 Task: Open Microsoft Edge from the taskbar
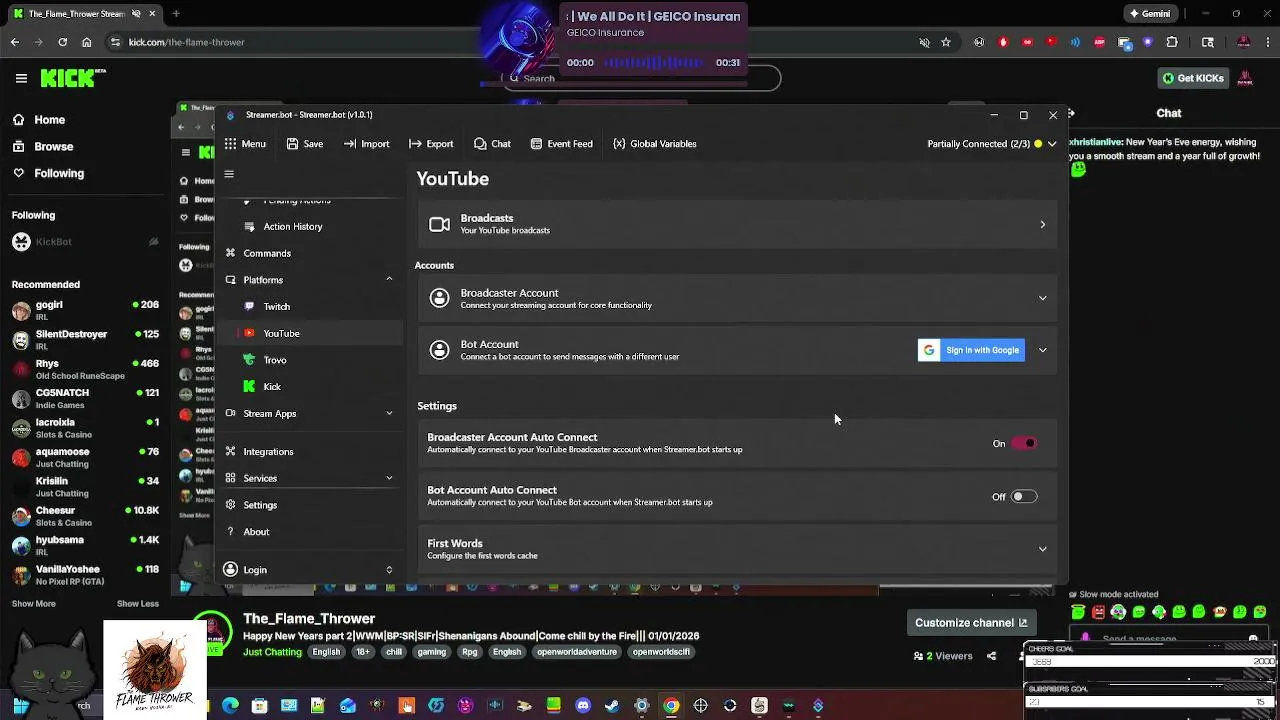230,706
